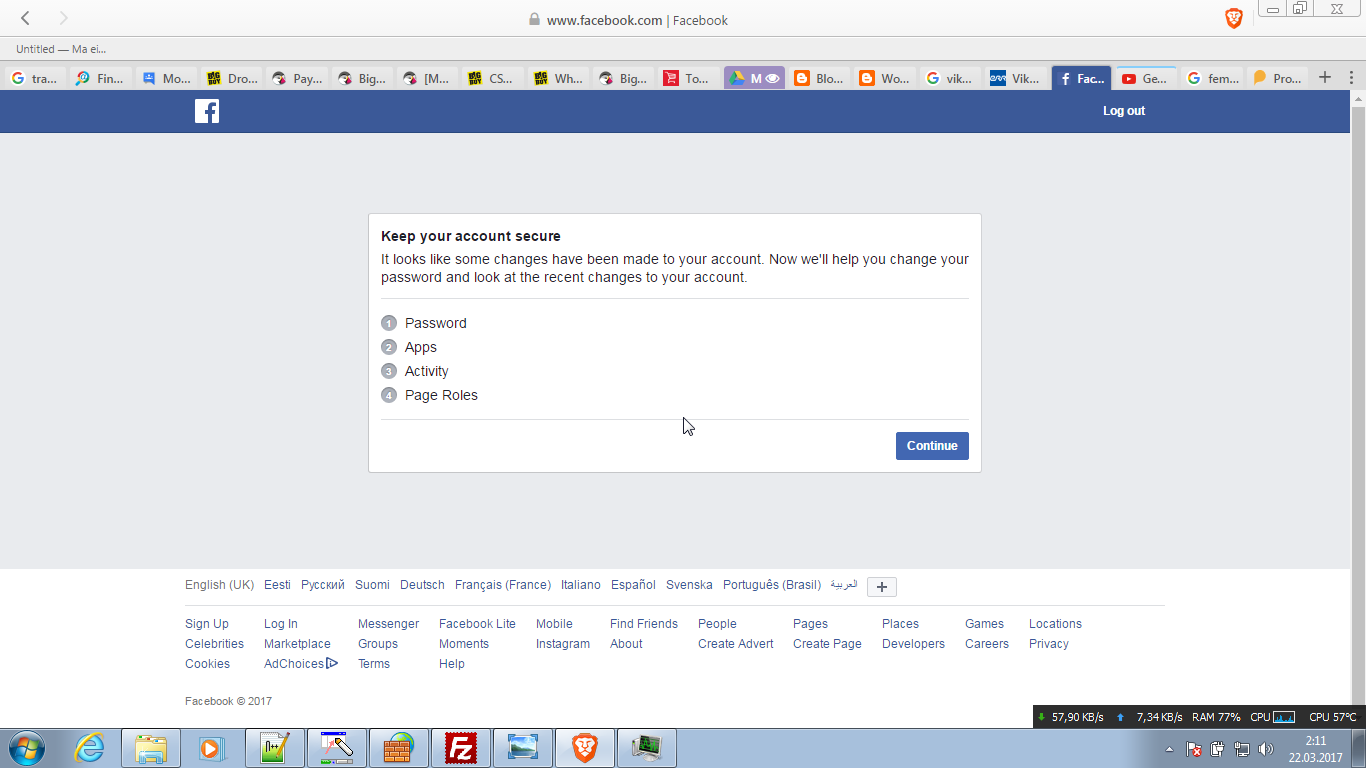The width and height of the screenshot is (1366, 768).
Task: Click the AdChoices triangle icon in footer
Action: tap(332, 663)
